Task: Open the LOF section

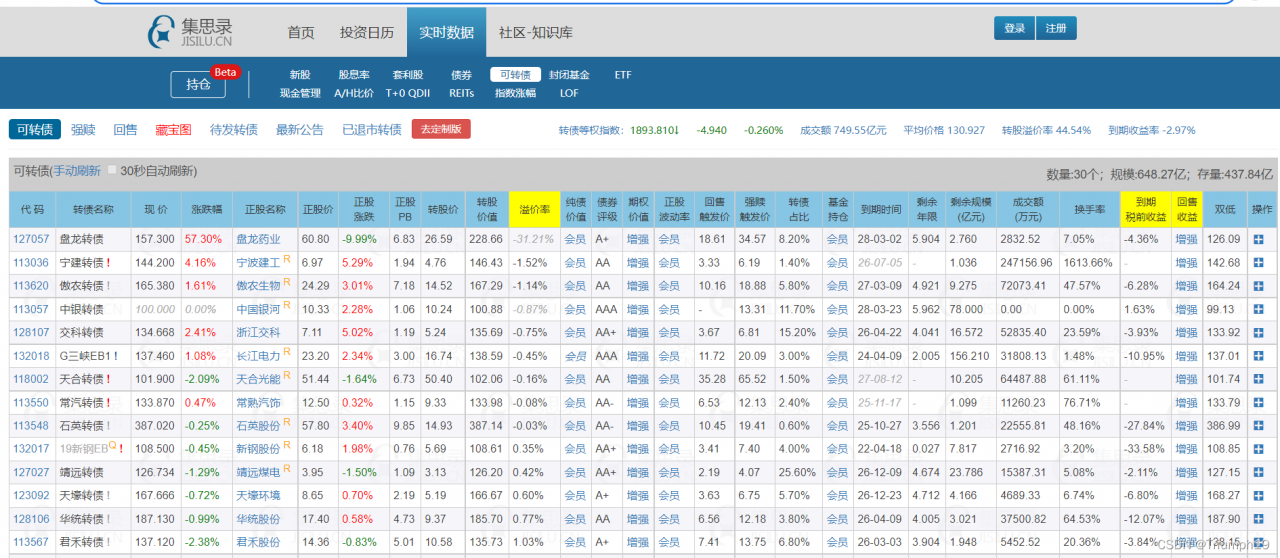Action: point(569,93)
